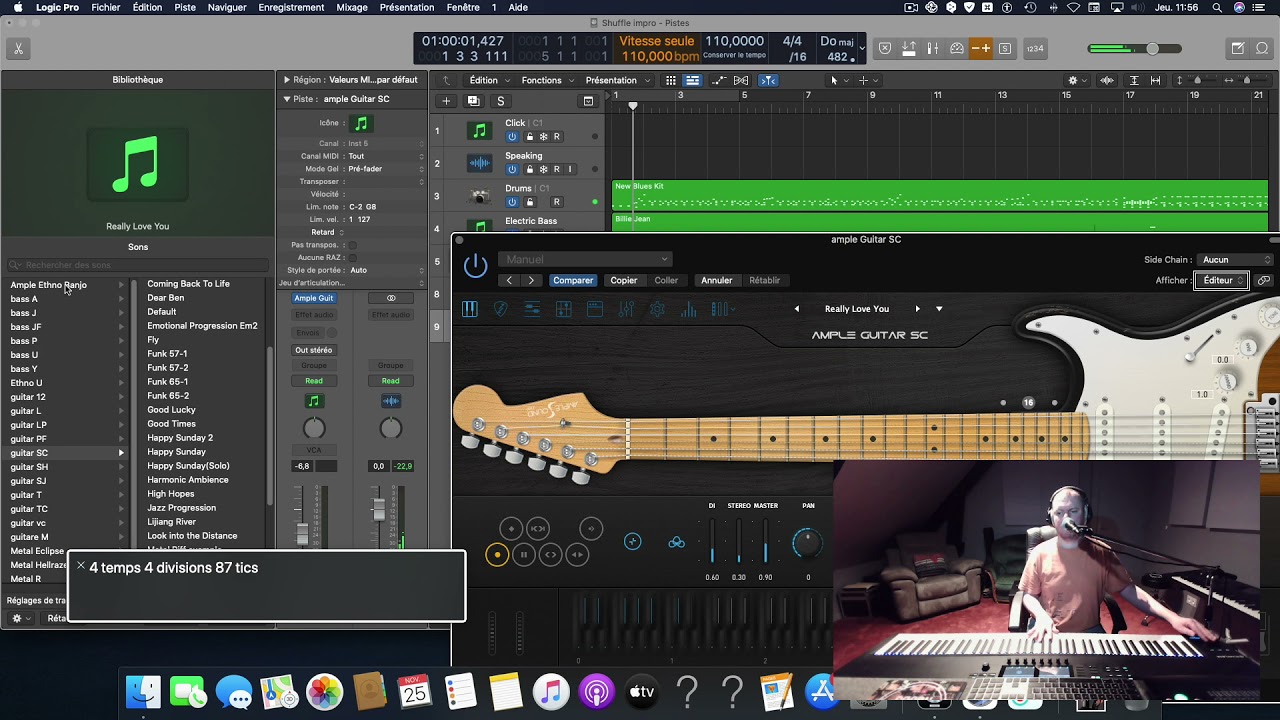The height and width of the screenshot is (720, 1280).
Task: Switch to grid view icon in Tracks toolbar
Action: 670,80
